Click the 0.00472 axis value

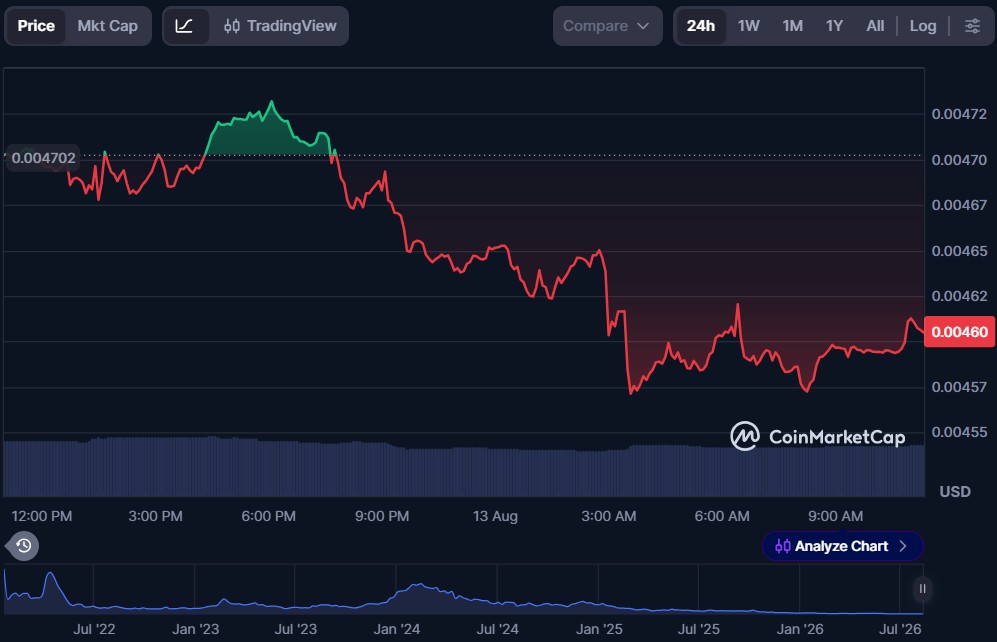959,114
